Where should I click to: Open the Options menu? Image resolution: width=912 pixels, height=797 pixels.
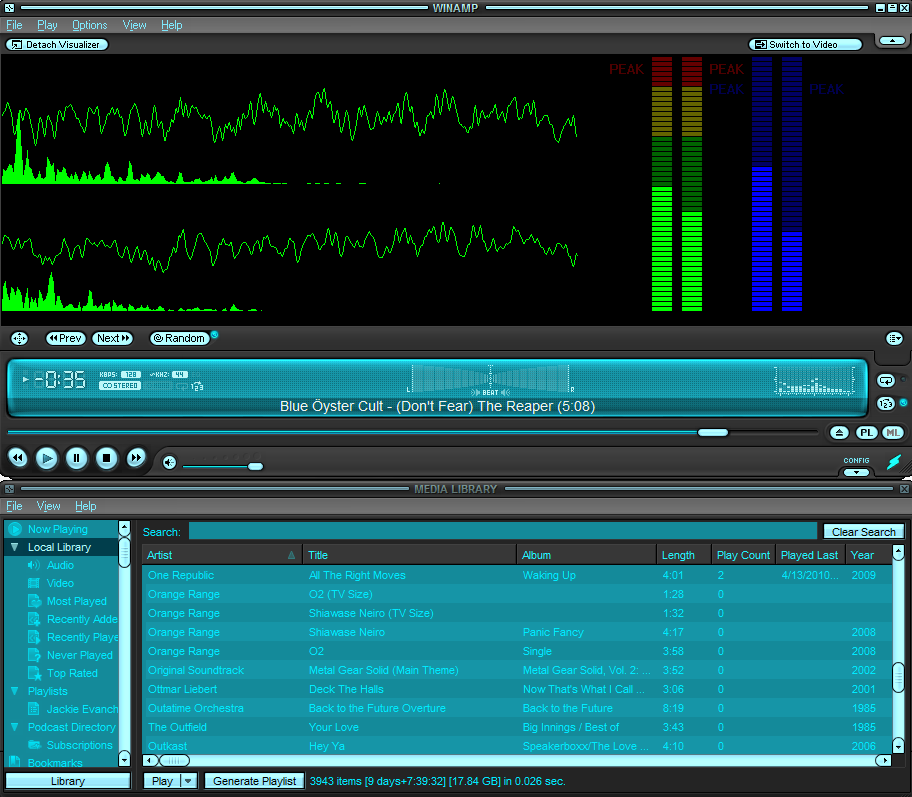point(90,25)
